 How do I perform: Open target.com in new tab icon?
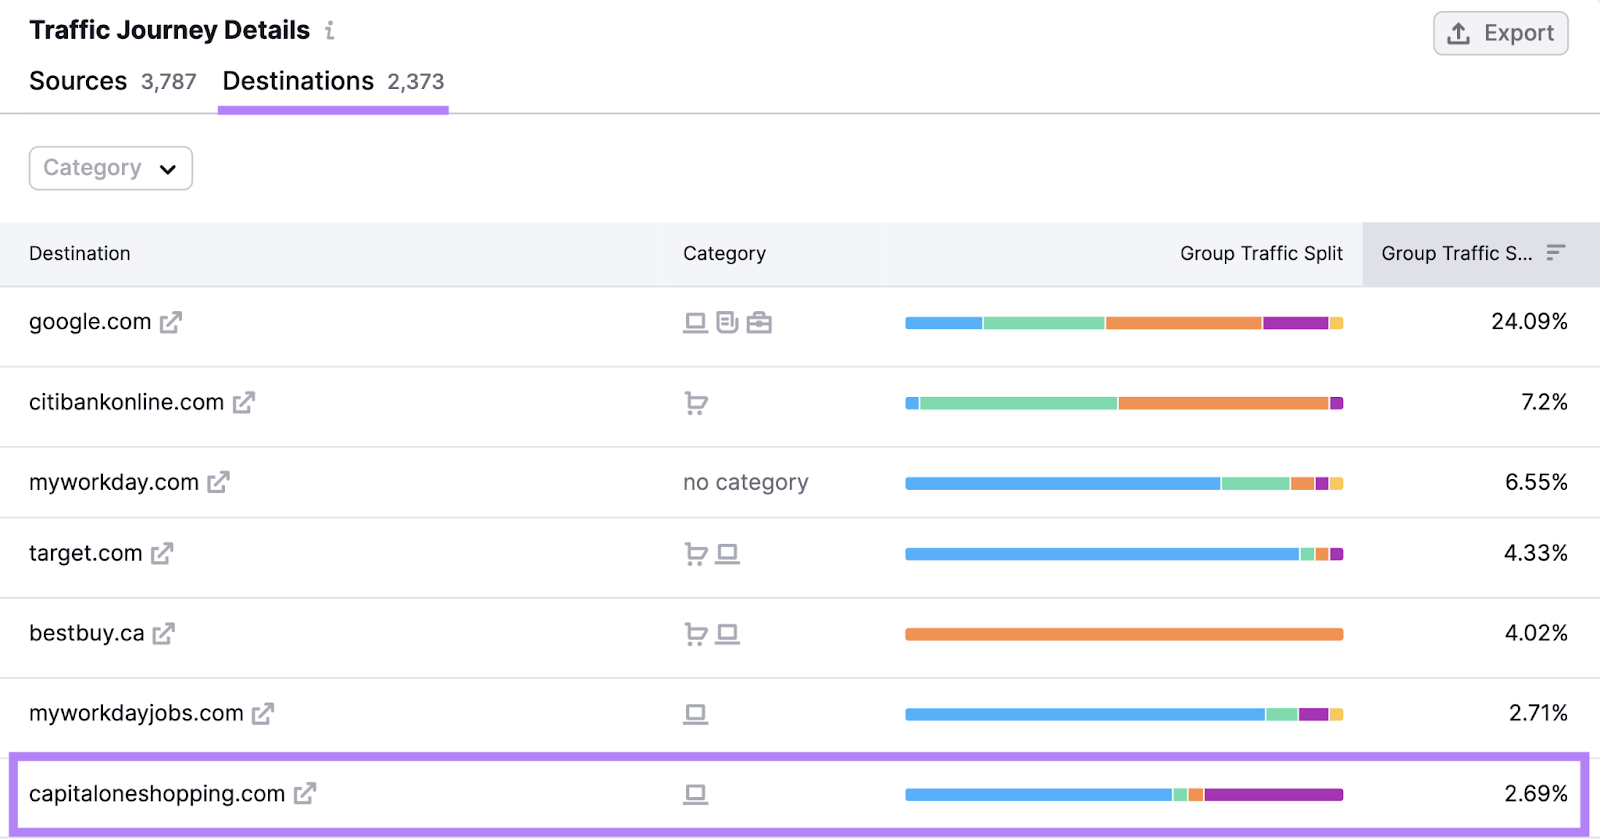pyautogui.click(x=162, y=553)
